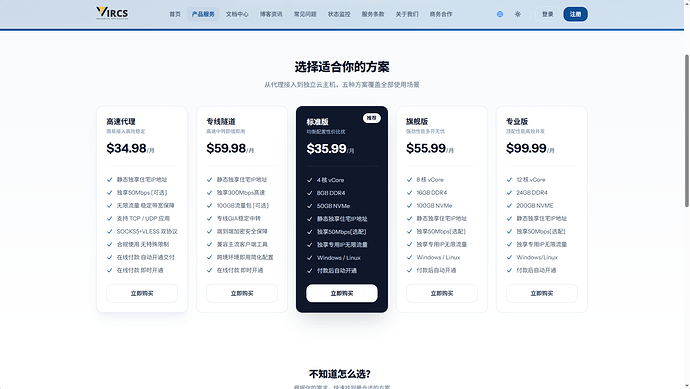Click the VIRCS logo

(x=112, y=13)
